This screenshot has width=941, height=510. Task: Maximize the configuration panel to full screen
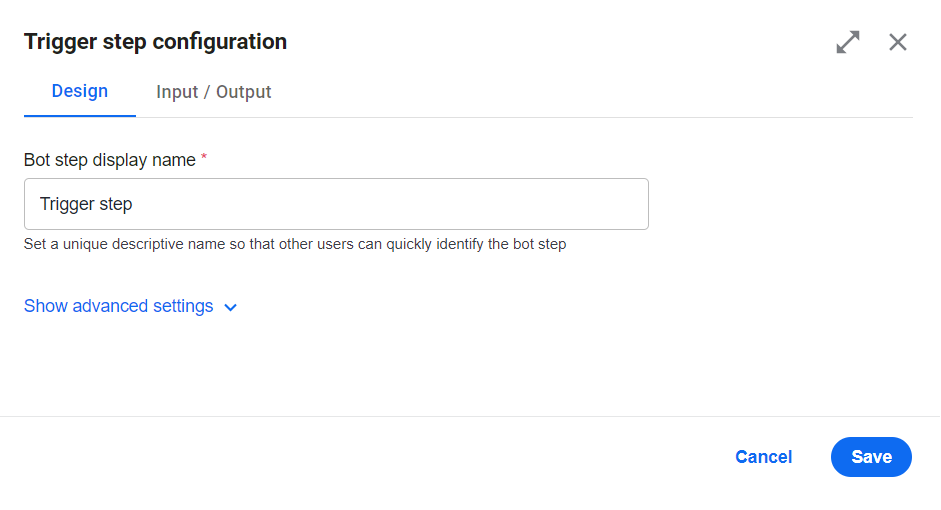(x=848, y=42)
